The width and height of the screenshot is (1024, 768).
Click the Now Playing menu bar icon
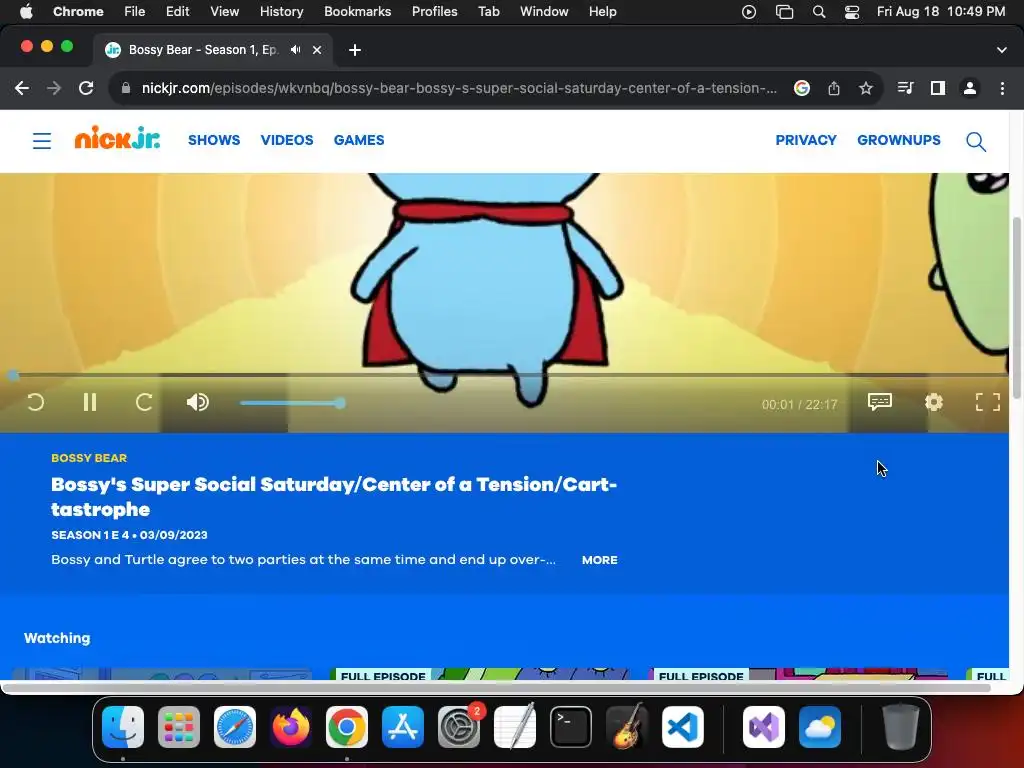click(x=749, y=12)
